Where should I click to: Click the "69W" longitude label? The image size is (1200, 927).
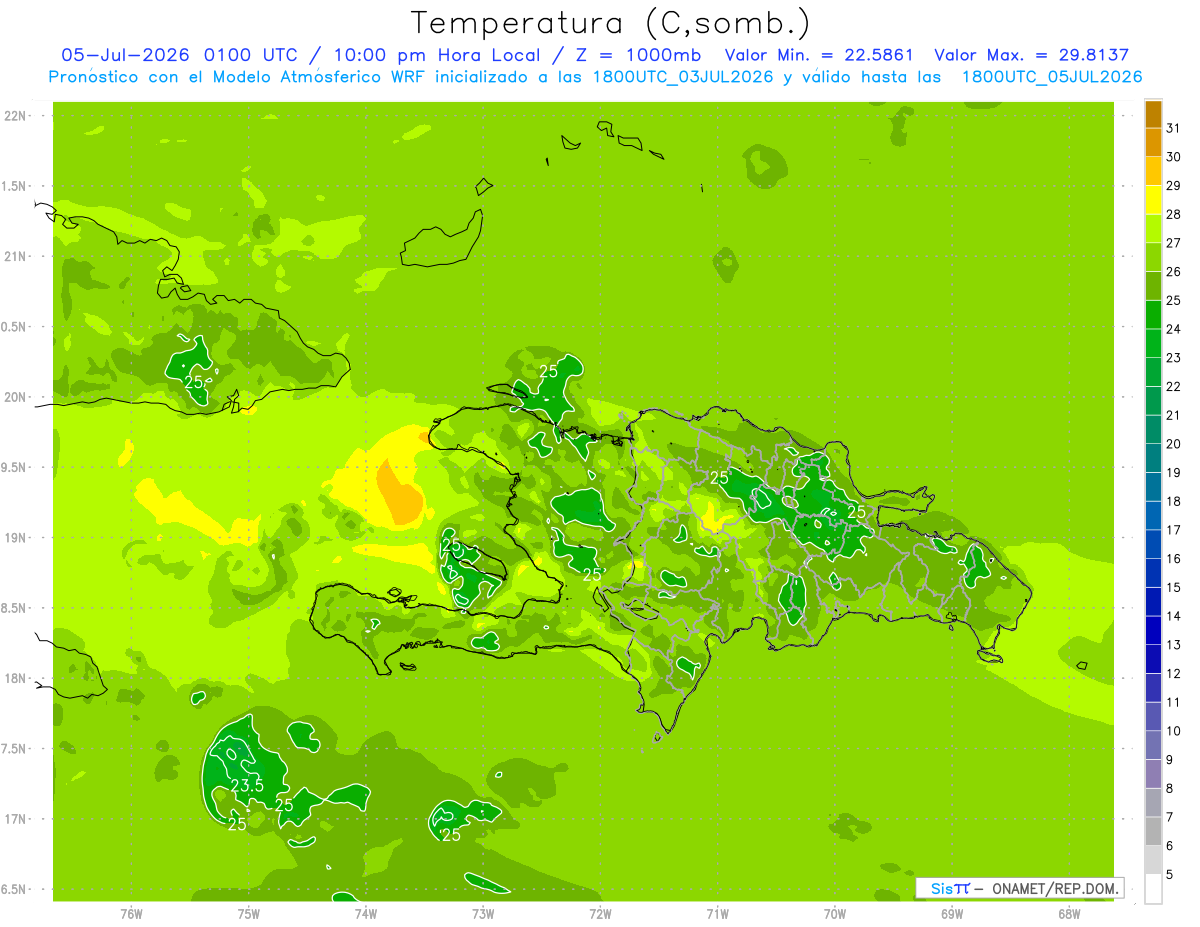coord(952,913)
